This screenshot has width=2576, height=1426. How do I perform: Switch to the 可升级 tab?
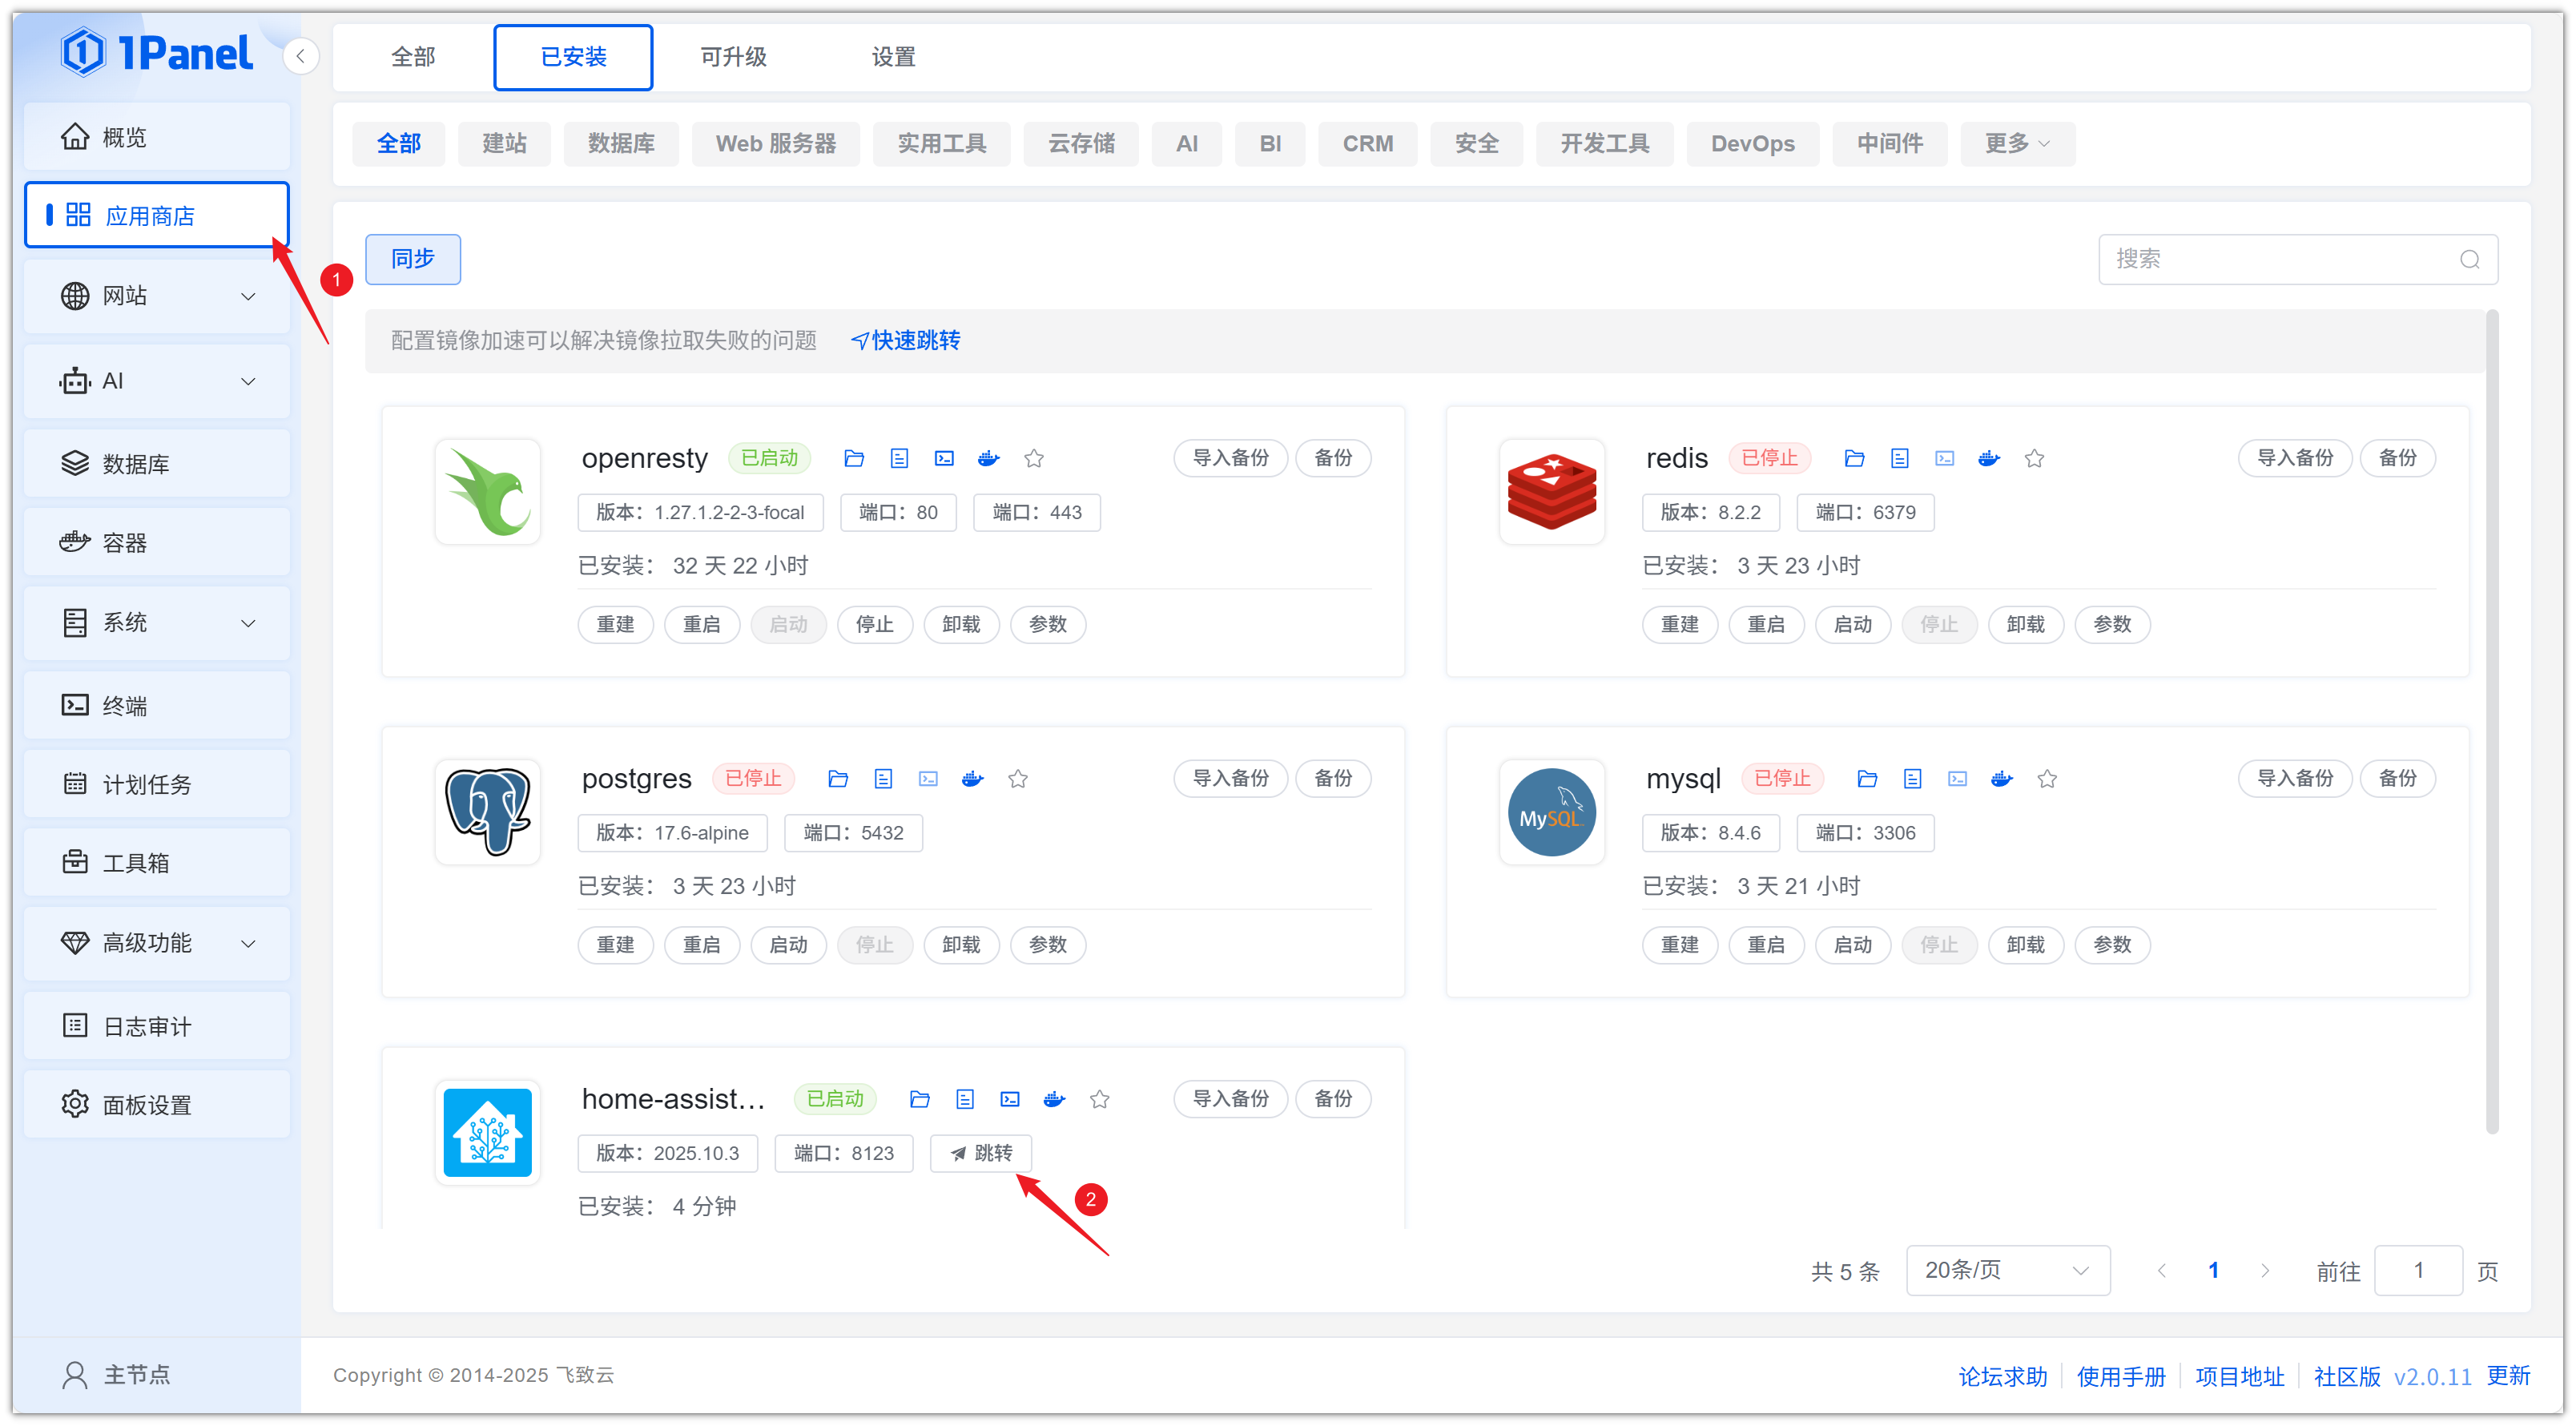(x=733, y=57)
